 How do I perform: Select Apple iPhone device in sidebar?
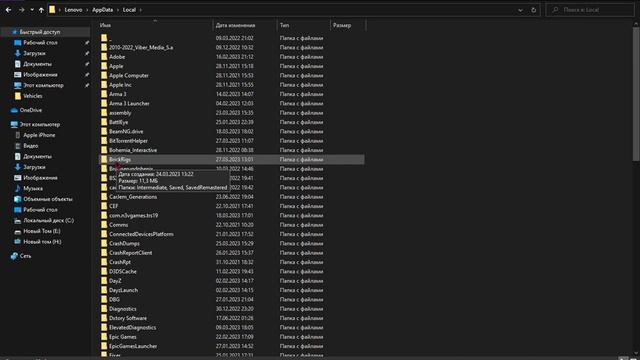39,135
